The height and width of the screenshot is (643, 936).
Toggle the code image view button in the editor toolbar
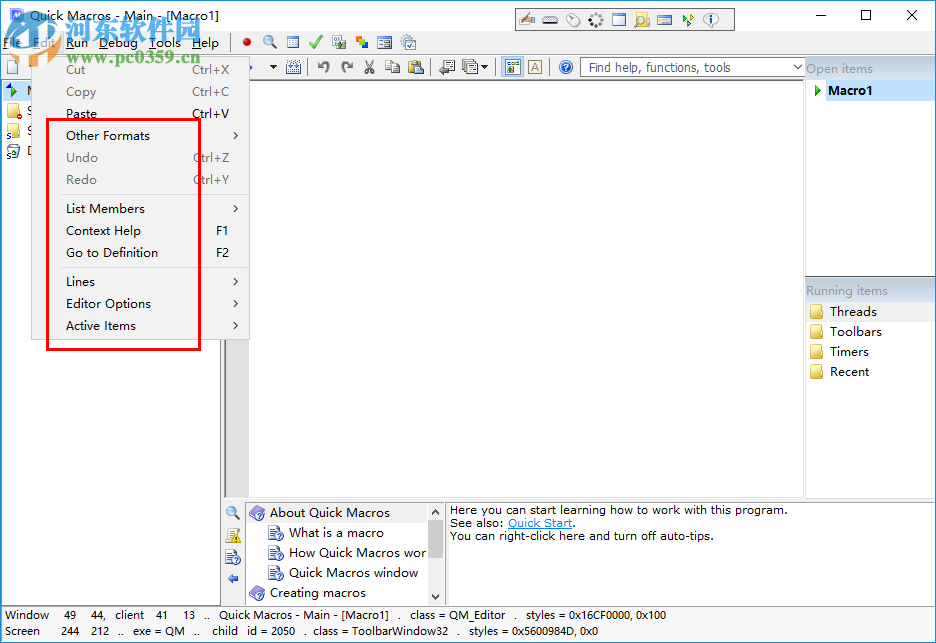tap(512, 67)
